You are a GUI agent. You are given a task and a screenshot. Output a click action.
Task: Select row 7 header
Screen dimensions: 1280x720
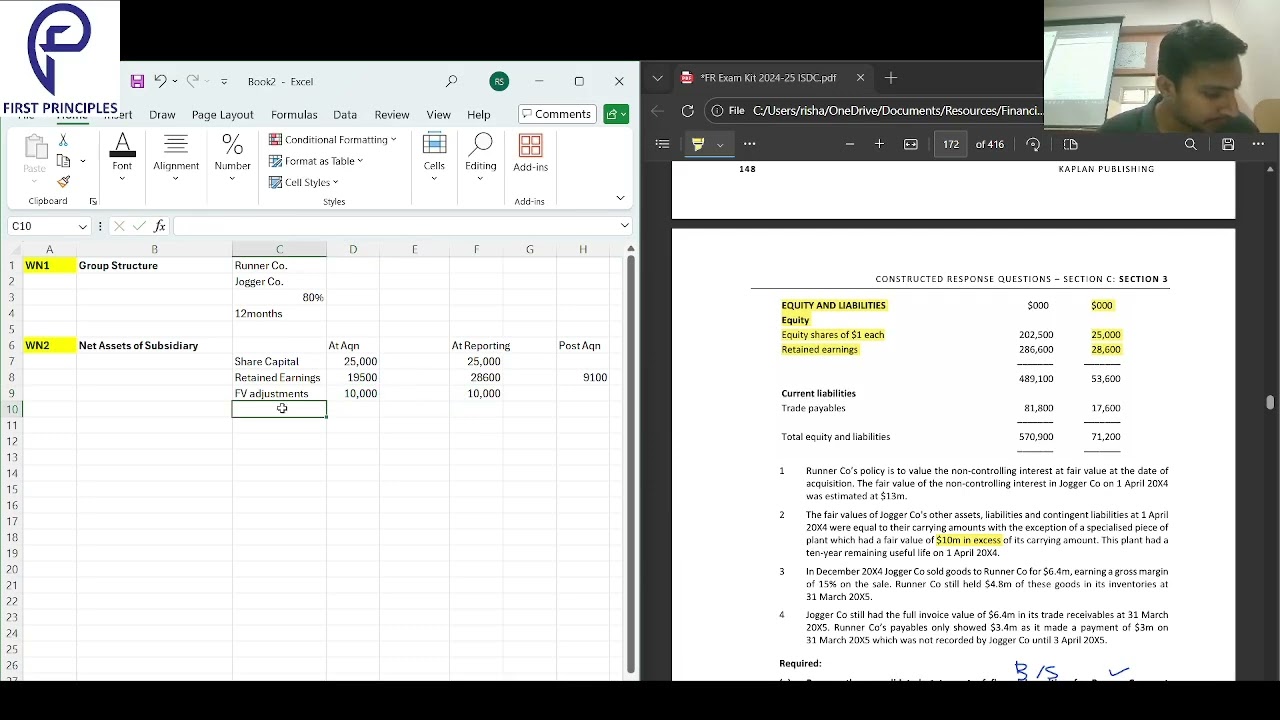click(12, 361)
